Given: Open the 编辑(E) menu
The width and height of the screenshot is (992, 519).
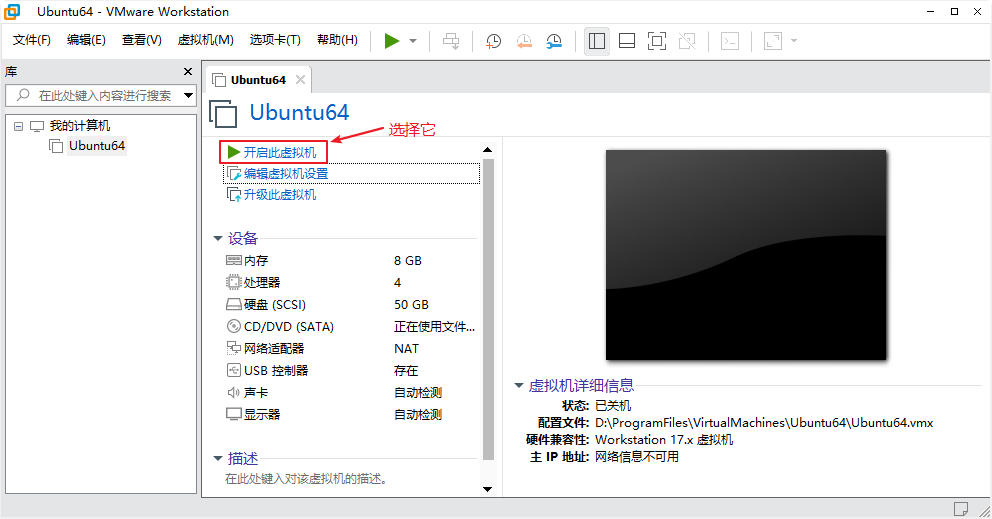Looking at the screenshot, I should click(x=86, y=40).
